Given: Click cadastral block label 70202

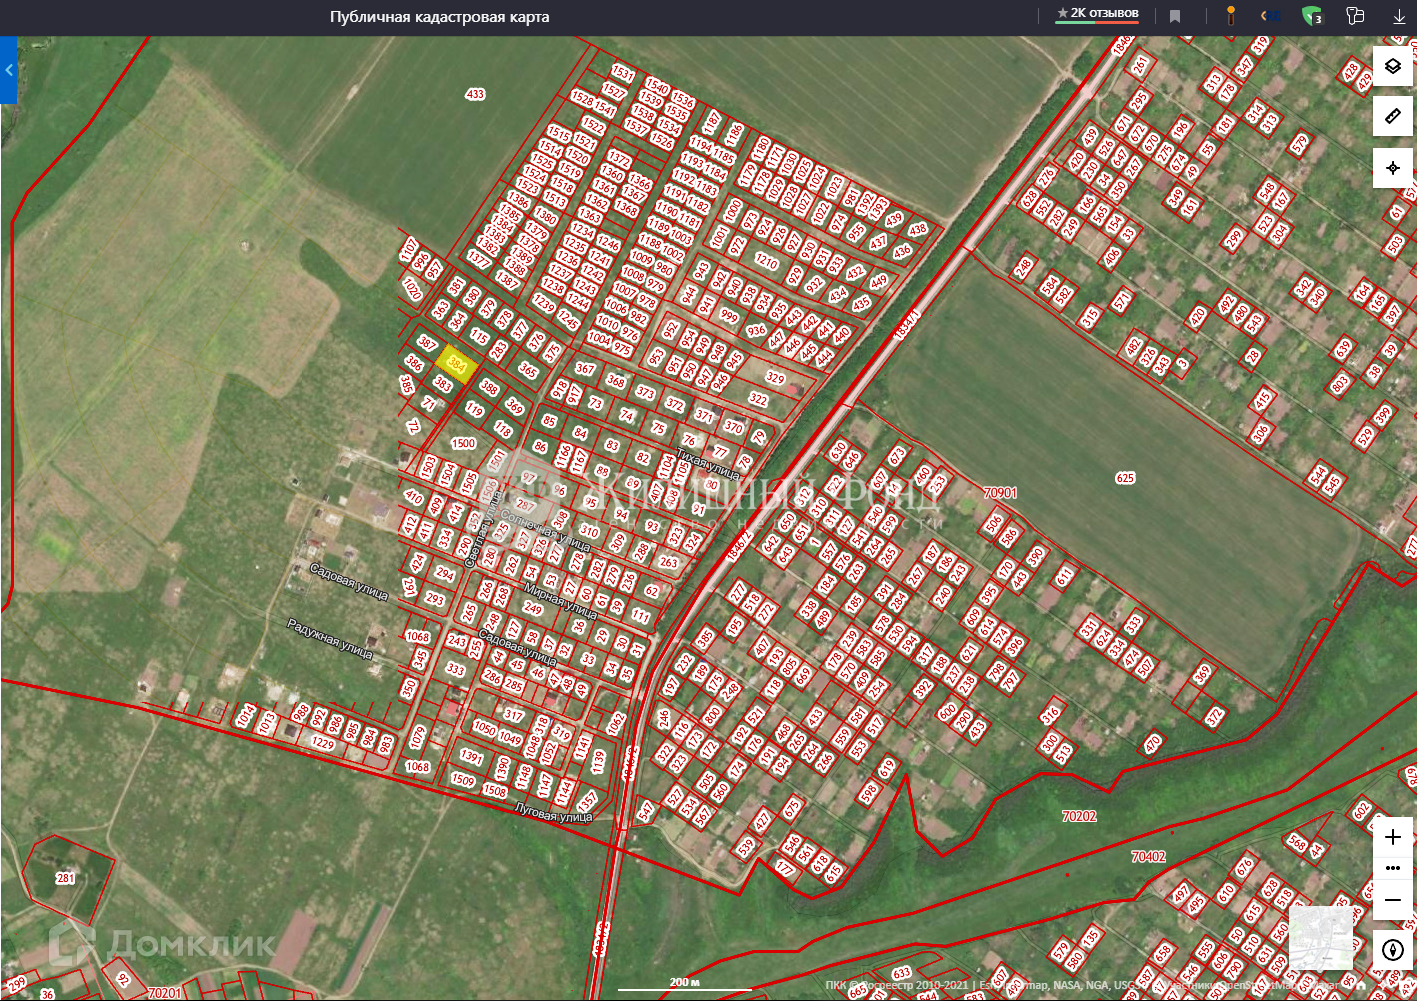Looking at the screenshot, I should (x=1079, y=816).
